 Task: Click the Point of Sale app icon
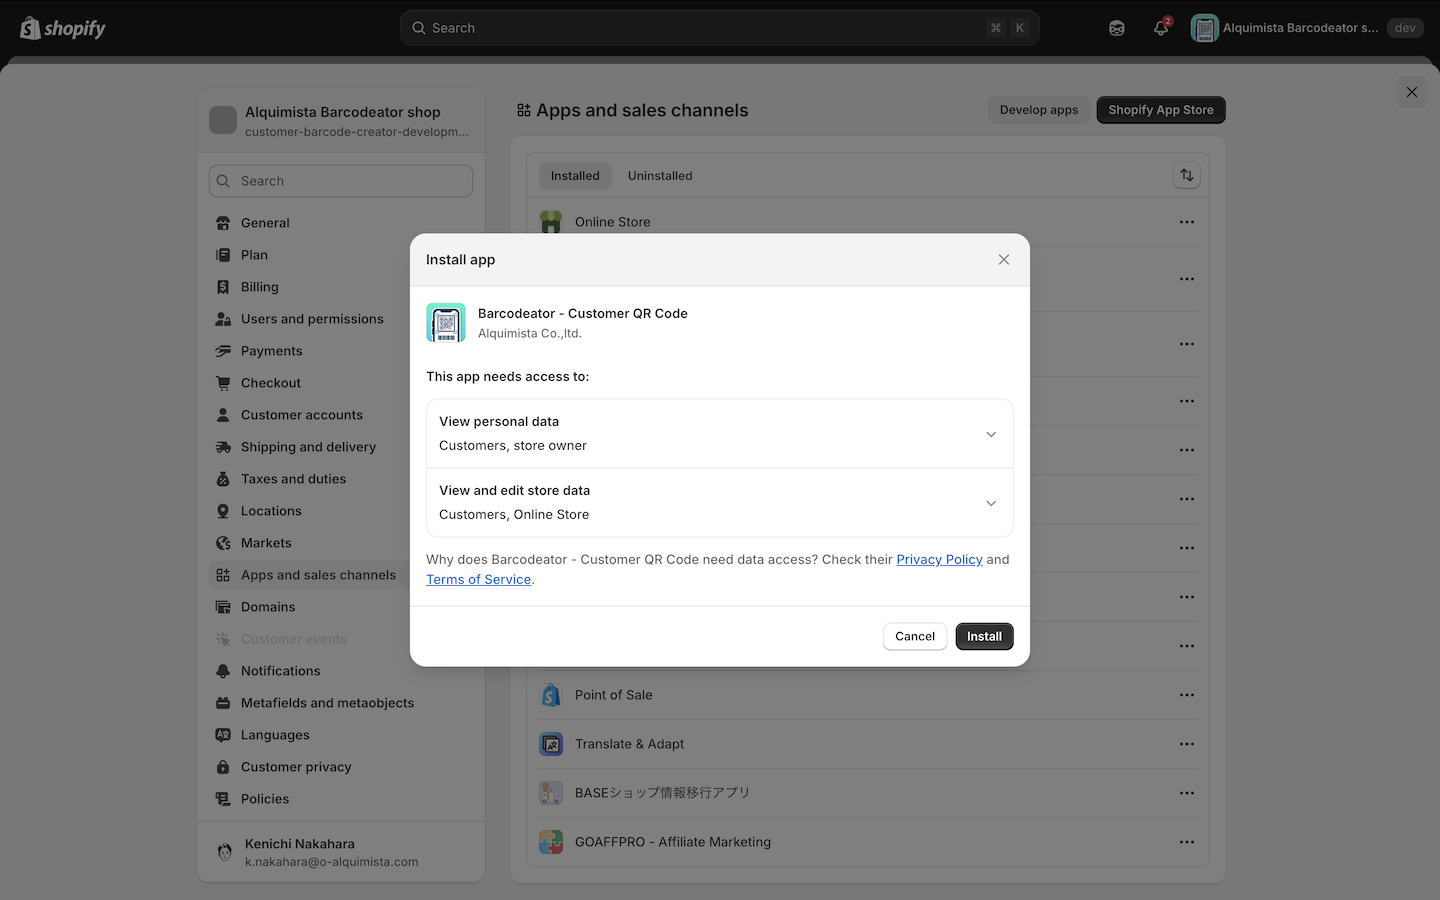click(x=551, y=695)
